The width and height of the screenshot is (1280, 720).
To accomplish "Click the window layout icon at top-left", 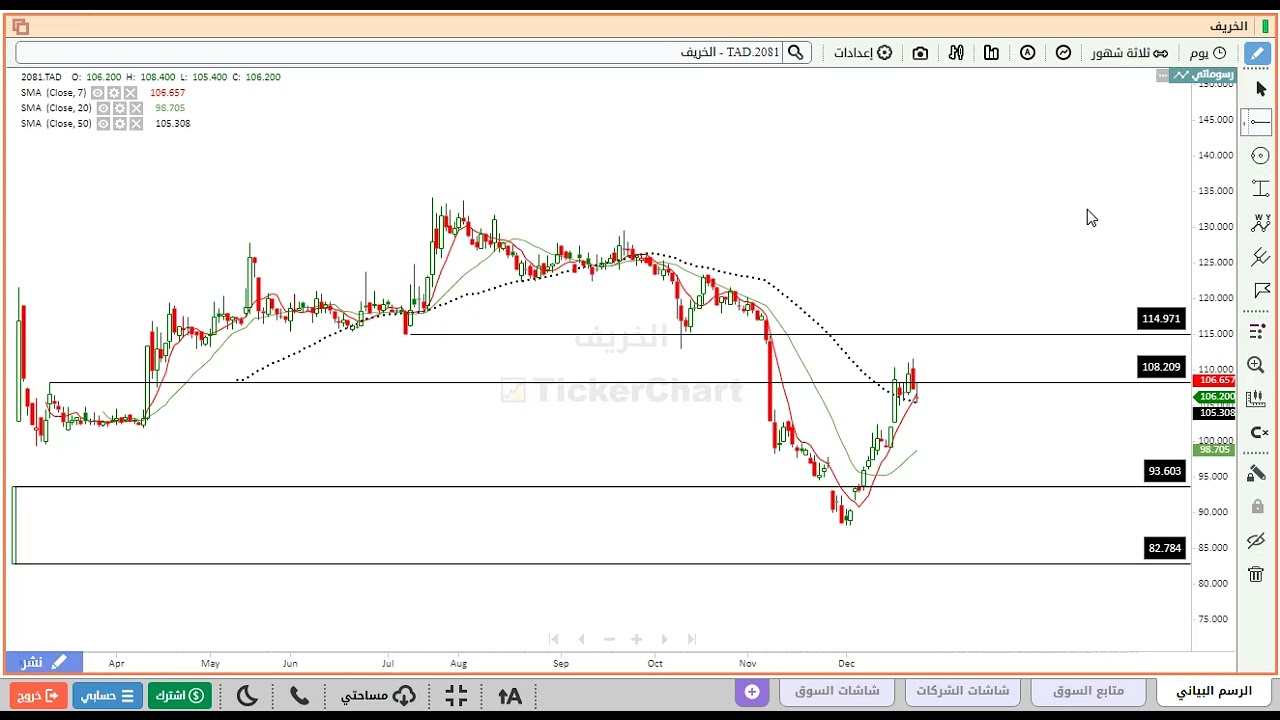I will click(x=20, y=27).
